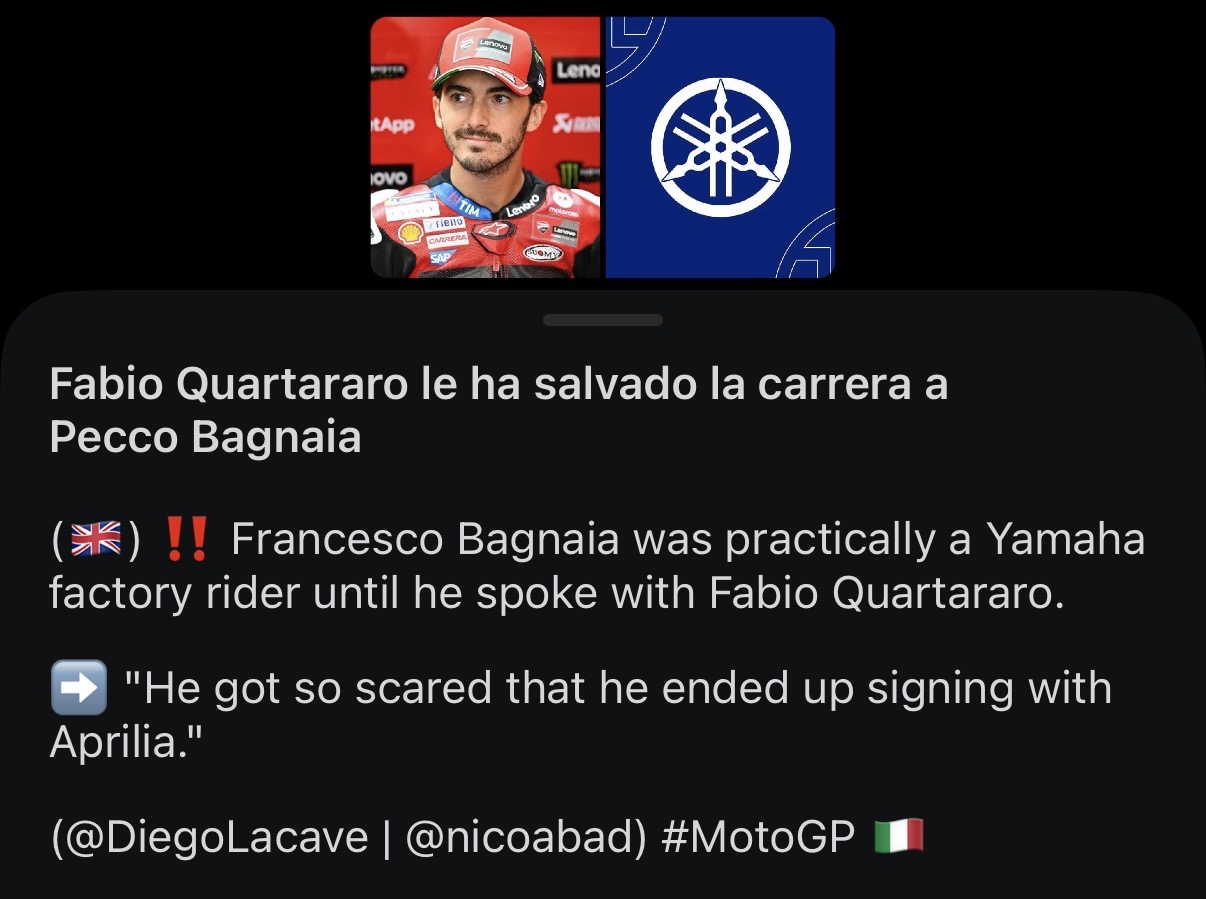Tap the SAP logo on rider's suit

coord(440,257)
